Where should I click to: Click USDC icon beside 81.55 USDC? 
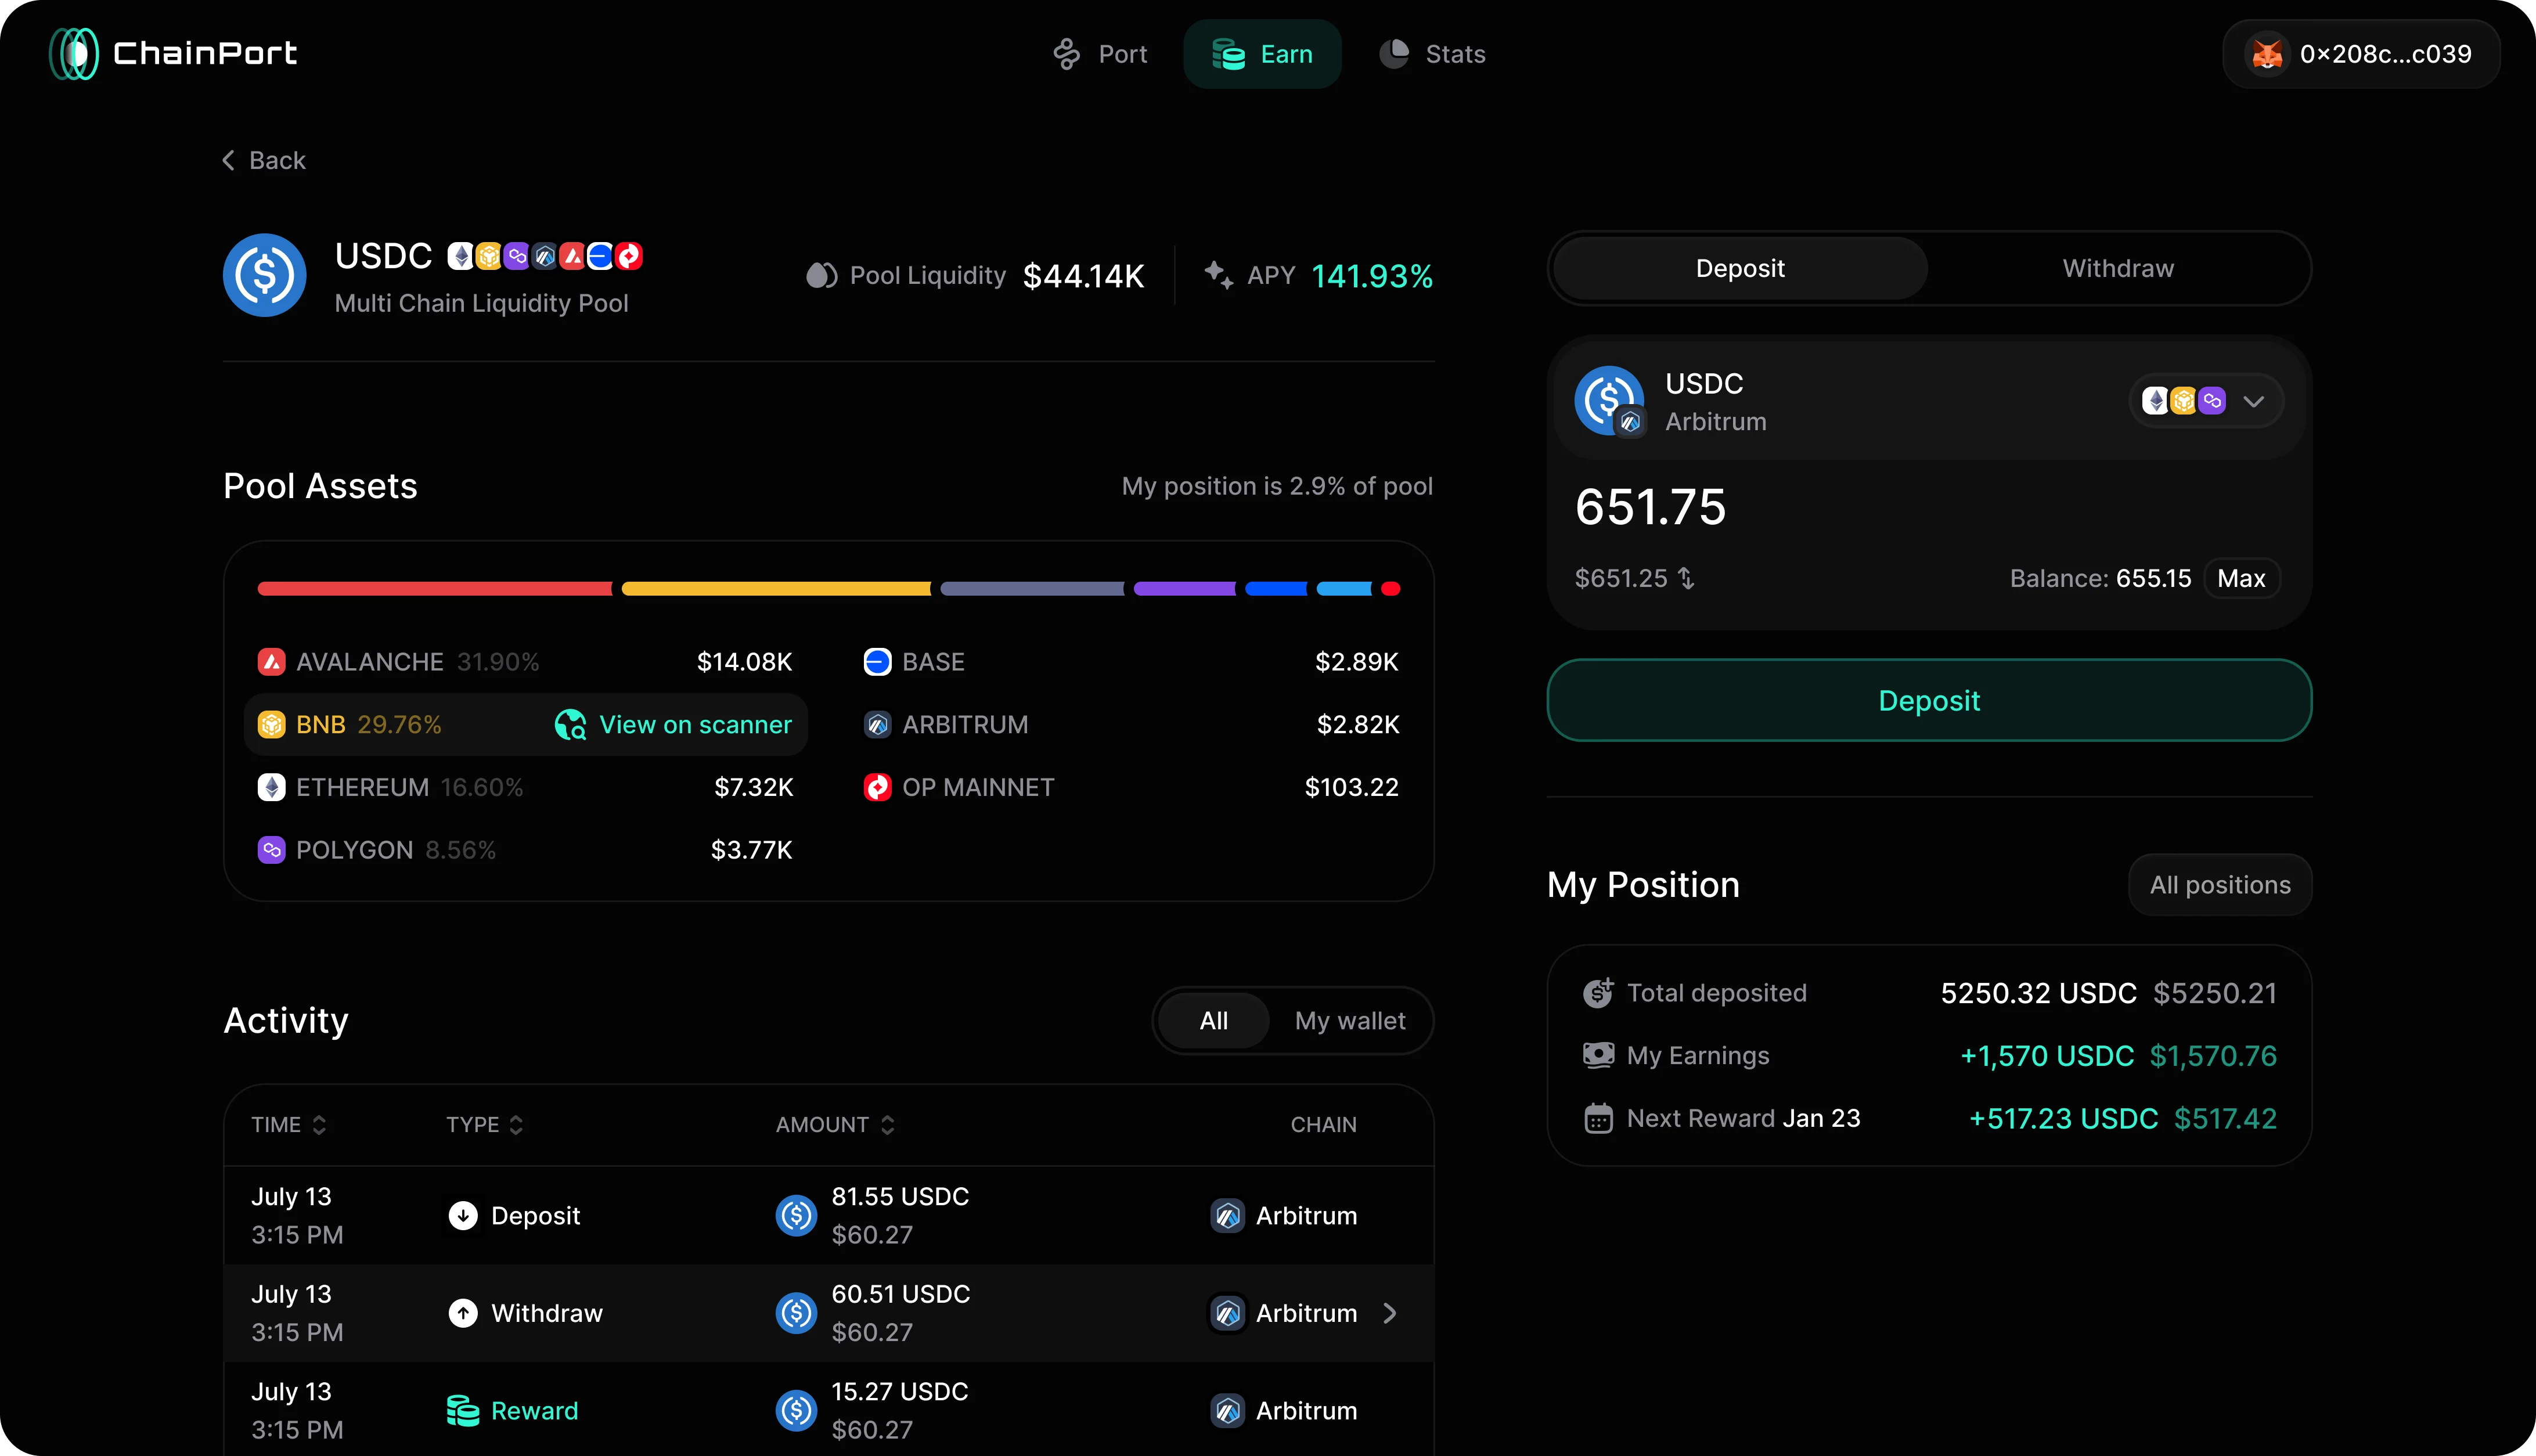tap(796, 1216)
